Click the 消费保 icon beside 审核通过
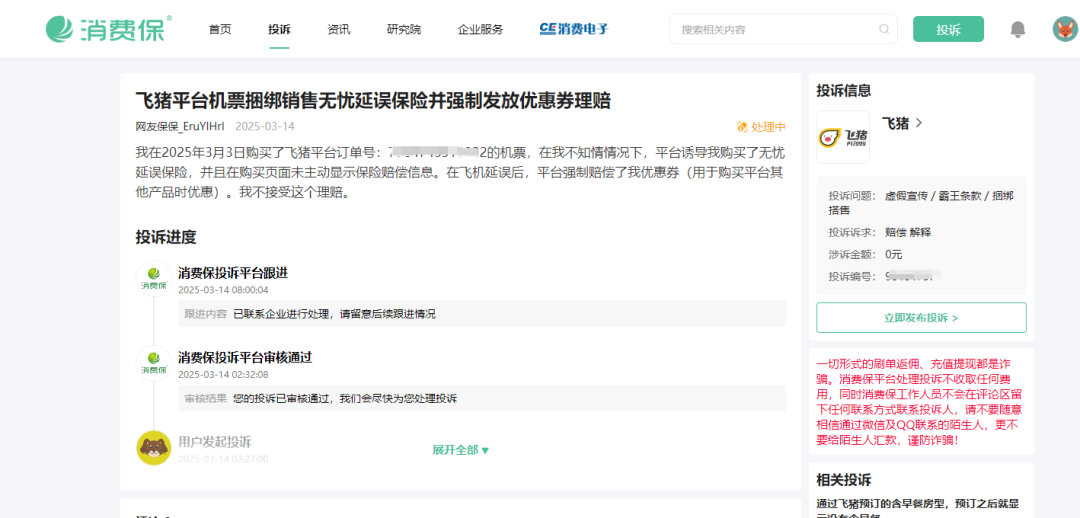Screen dimensions: 1080x518 (x=154, y=363)
